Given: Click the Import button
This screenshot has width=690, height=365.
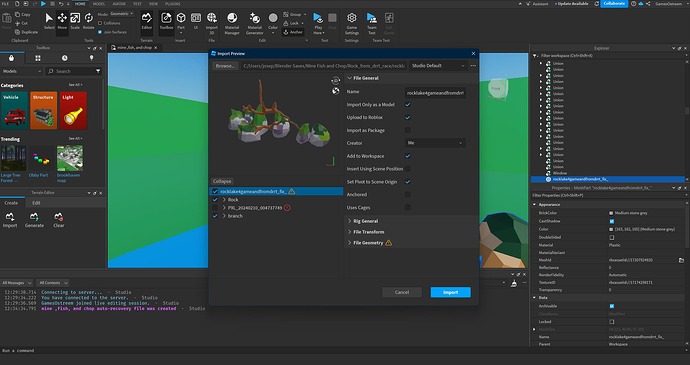Looking at the screenshot, I should point(450,292).
